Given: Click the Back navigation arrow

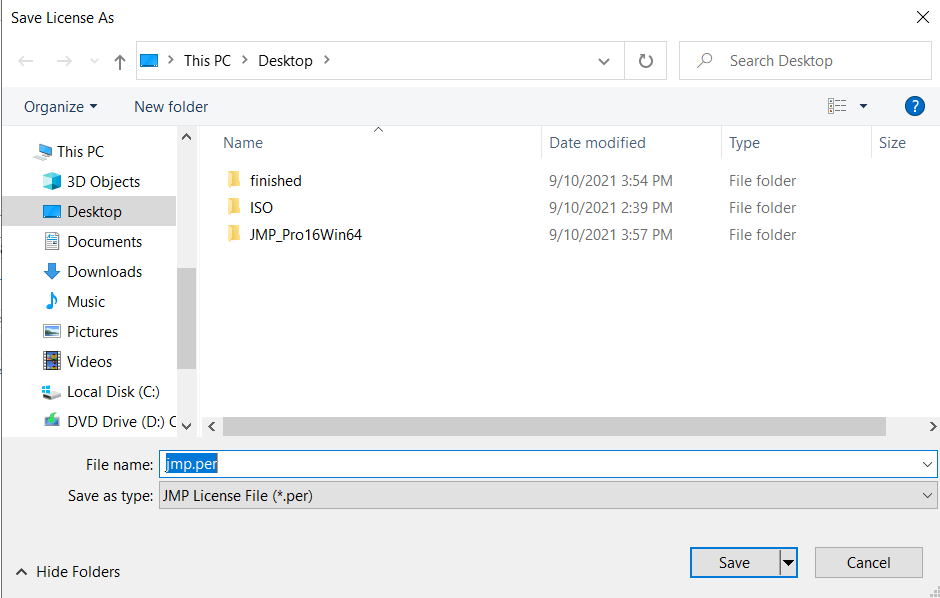Looking at the screenshot, I should tap(26, 61).
